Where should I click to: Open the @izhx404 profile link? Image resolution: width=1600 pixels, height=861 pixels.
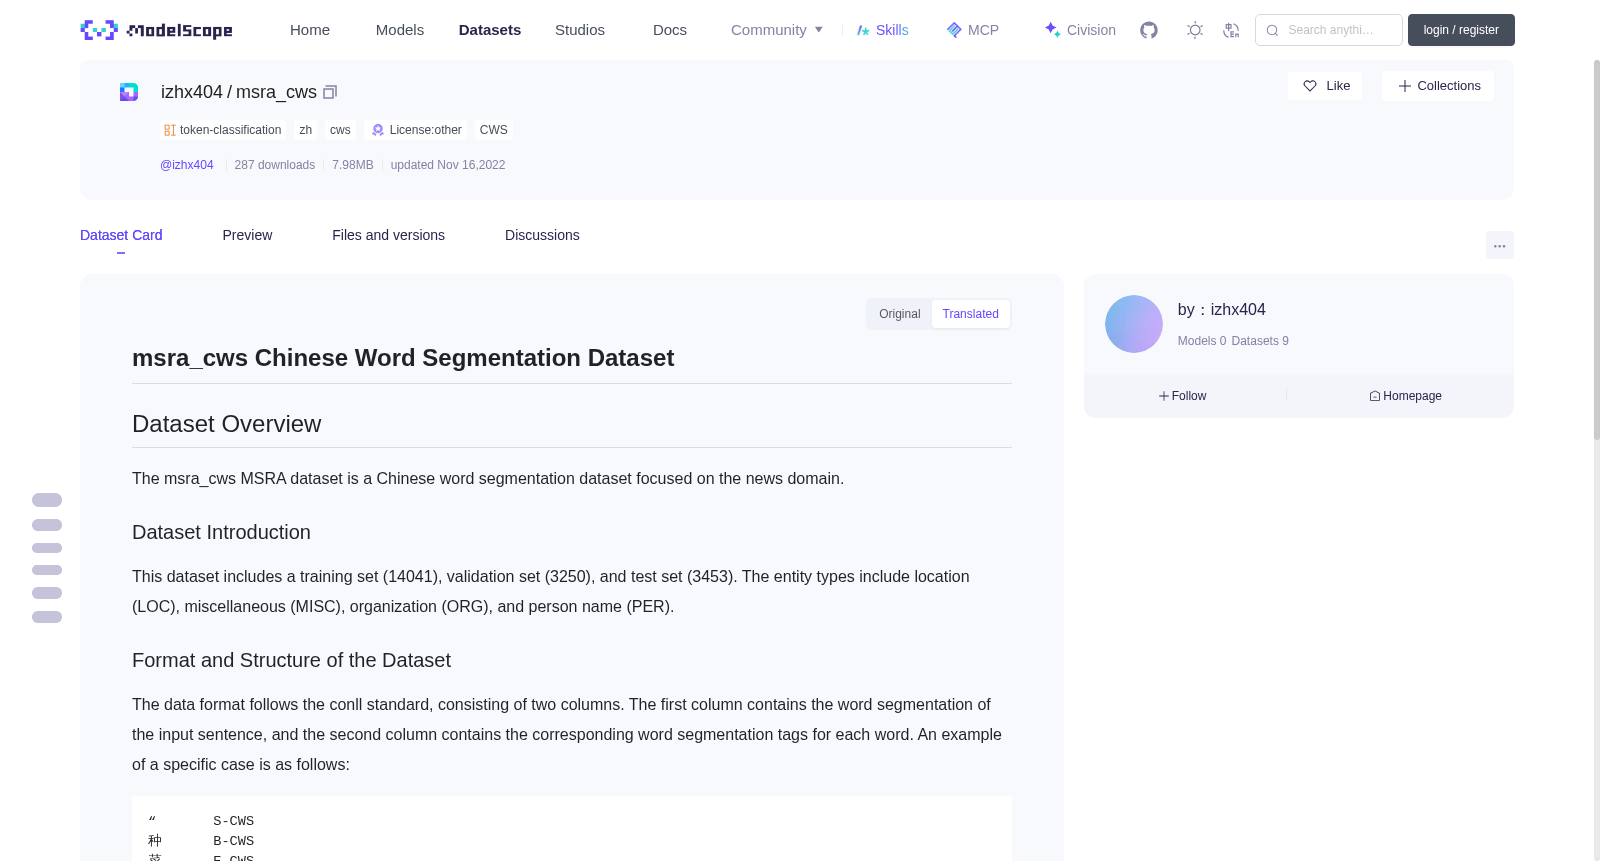pyautogui.click(x=187, y=165)
